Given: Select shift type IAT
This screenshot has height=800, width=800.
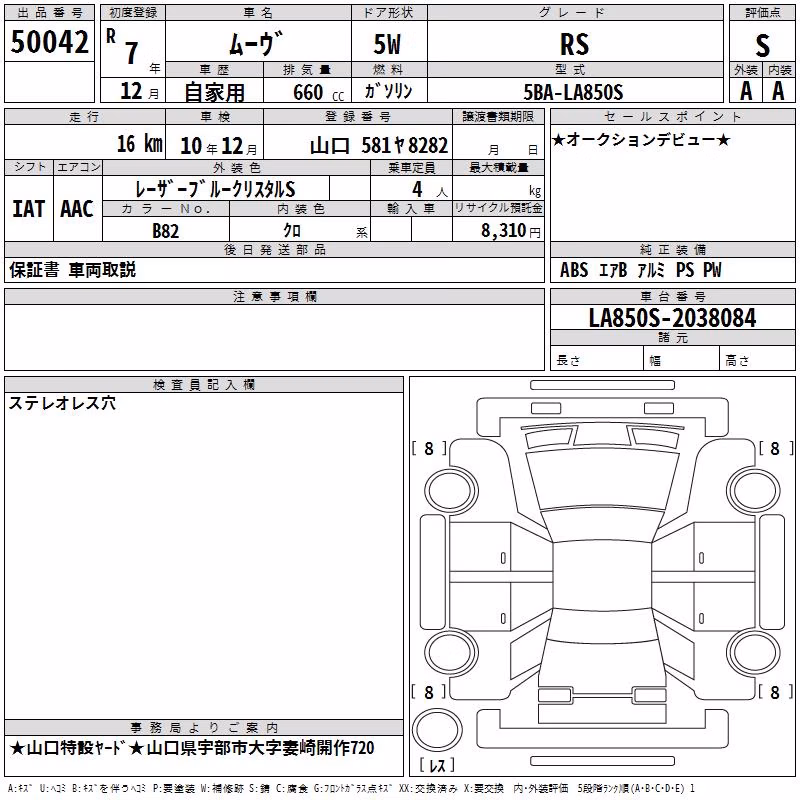Looking at the screenshot, I should tap(29, 209).
